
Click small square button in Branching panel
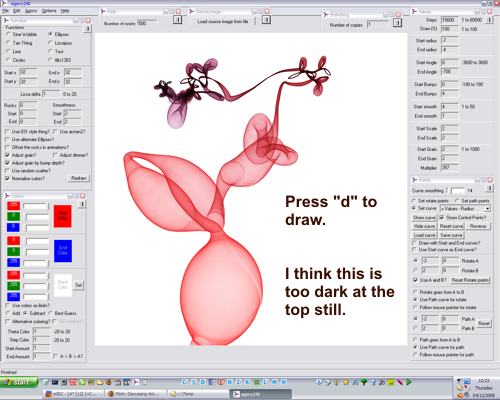point(397,23)
